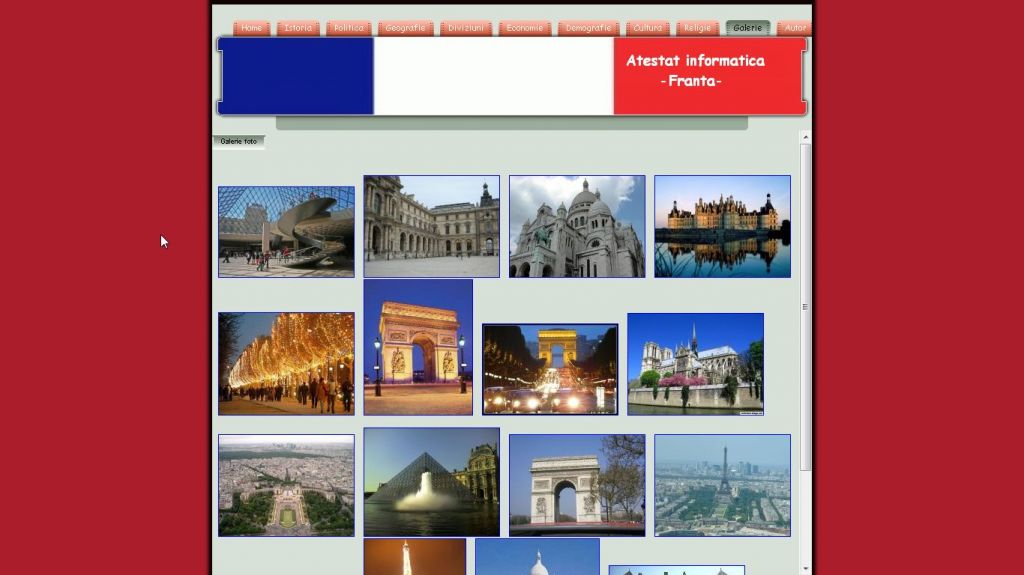Open the Autor page
The height and width of the screenshot is (575, 1024).
794,28
